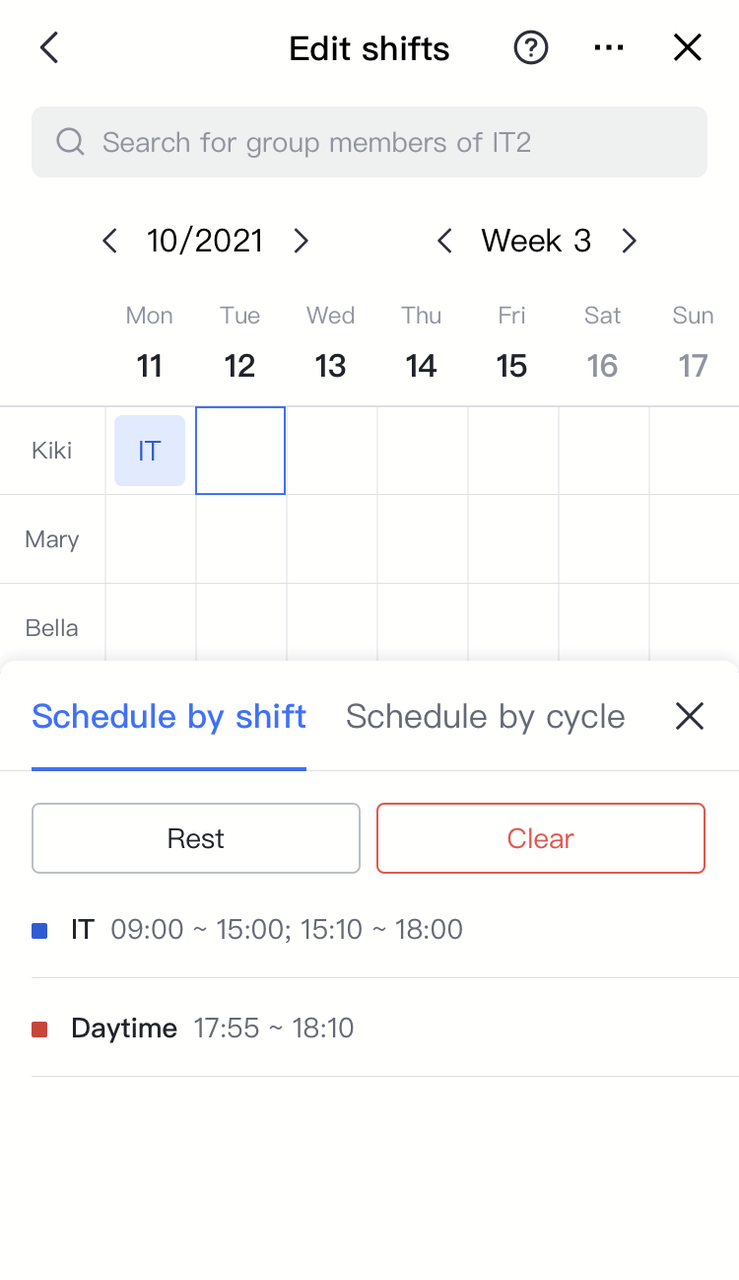Choose the Daytime 17:55 ~ 18:10 shift
The width and height of the screenshot is (739, 1280).
click(x=213, y=1028)
